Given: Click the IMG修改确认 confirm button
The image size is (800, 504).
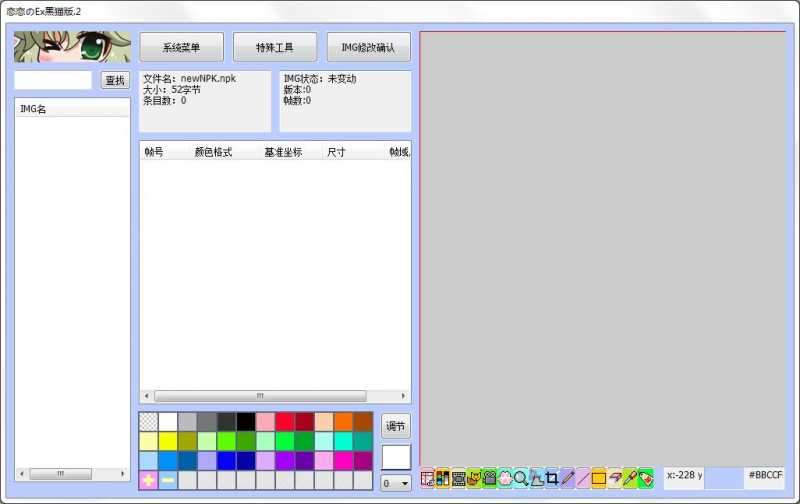Looking at the screenshot, I should [368, 47].
